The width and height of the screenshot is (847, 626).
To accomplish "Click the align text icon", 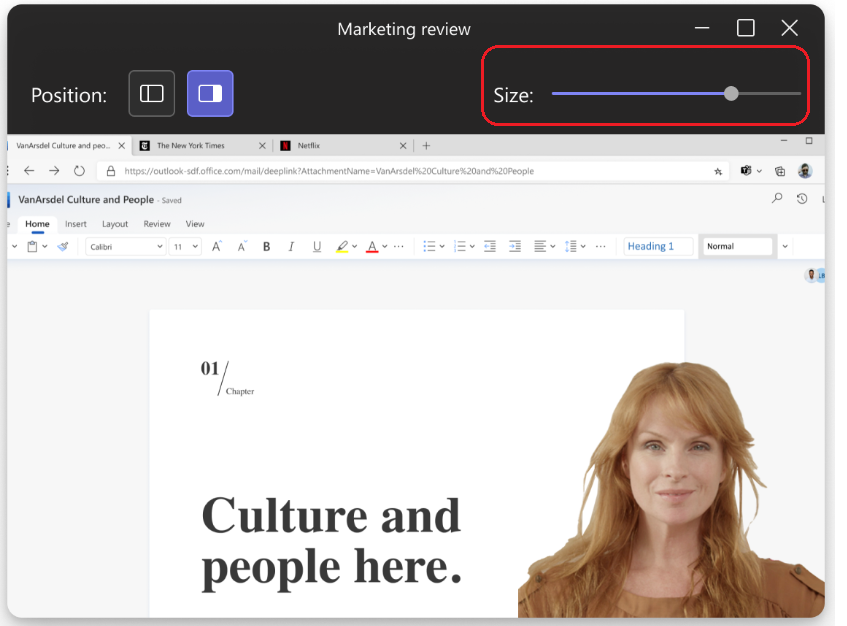I will pos(540,246).
